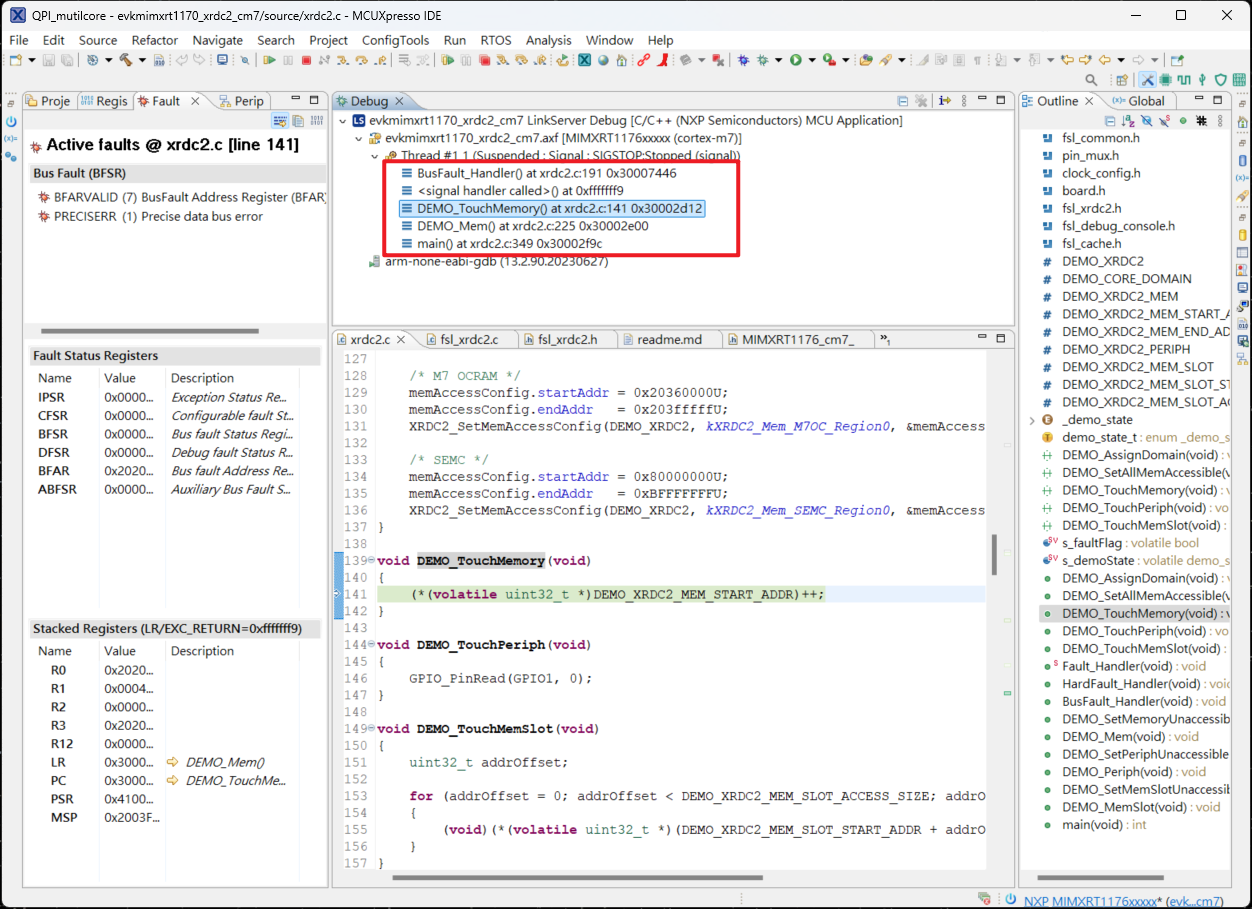
Task: Open the ConfigTools menu
Action: [395, 40]
